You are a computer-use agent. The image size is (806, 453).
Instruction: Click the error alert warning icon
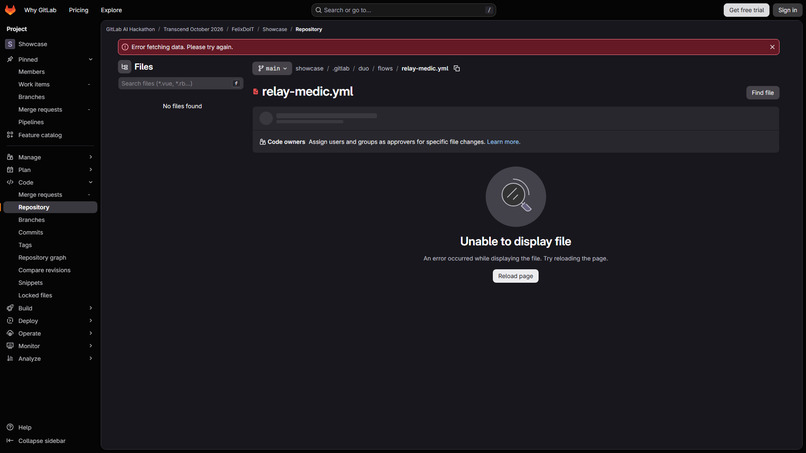tap(125, 47)
